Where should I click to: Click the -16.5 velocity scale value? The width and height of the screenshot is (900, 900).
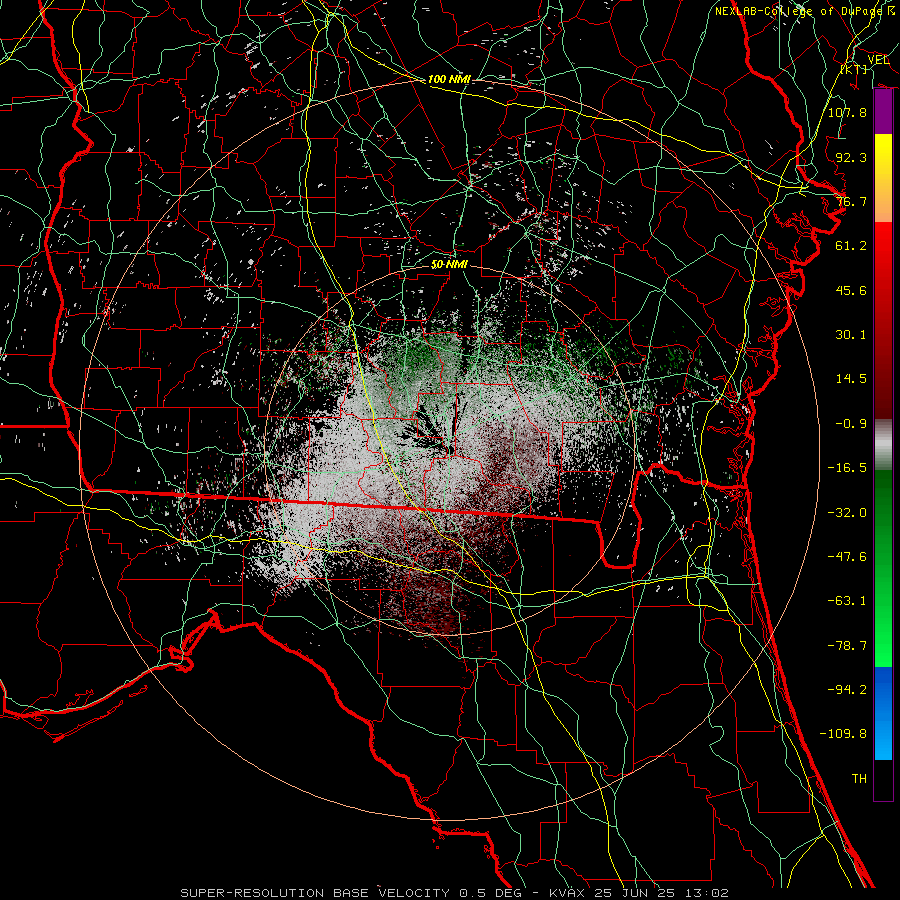[847, 468]
